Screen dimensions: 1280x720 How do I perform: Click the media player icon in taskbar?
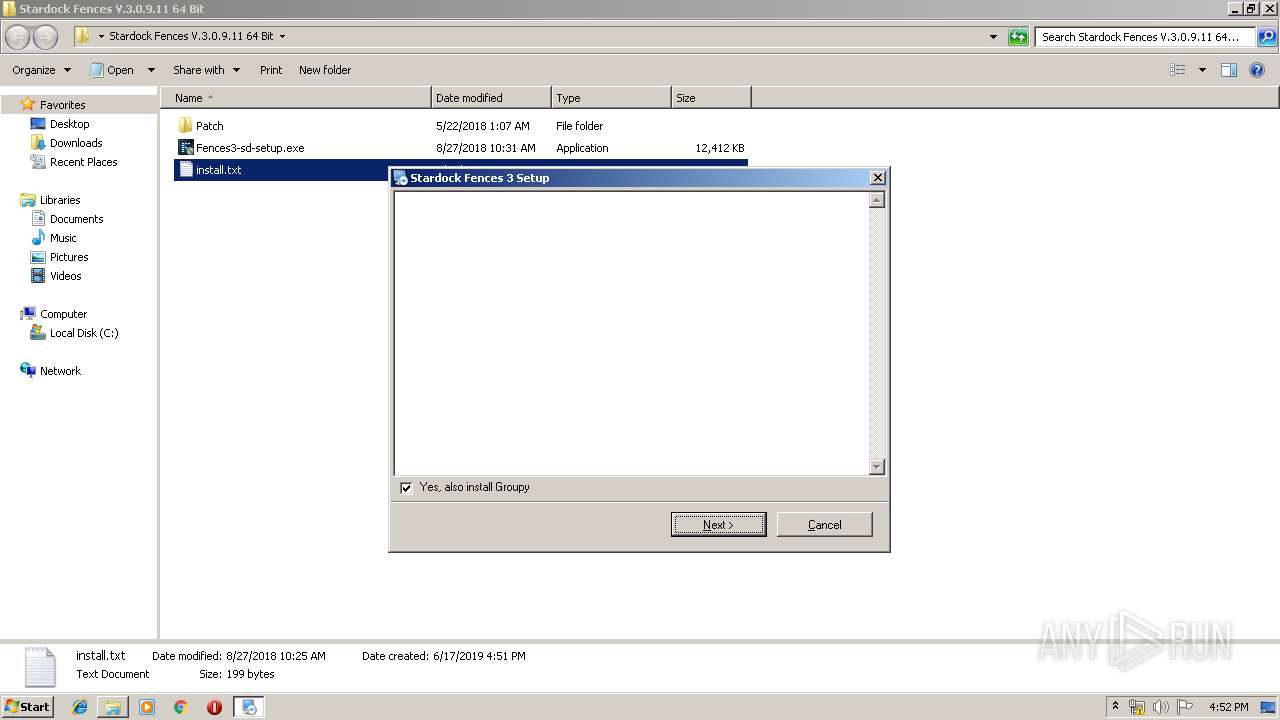pyautogui.click(x=147, y=707)
